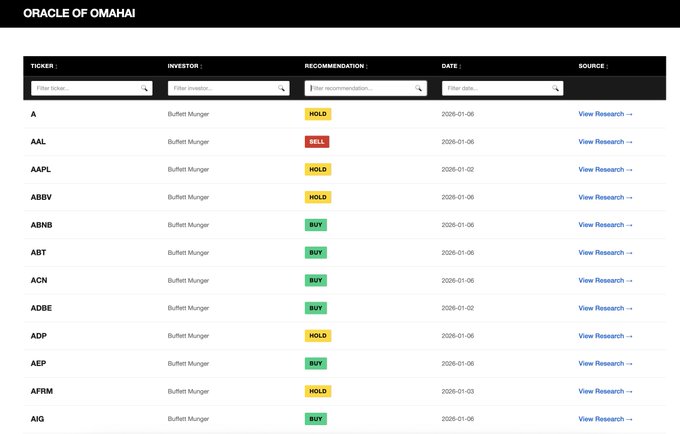This screenshot has height=434, width=680.
Task: Open View Research link for AAL
Action: [605, 142]
